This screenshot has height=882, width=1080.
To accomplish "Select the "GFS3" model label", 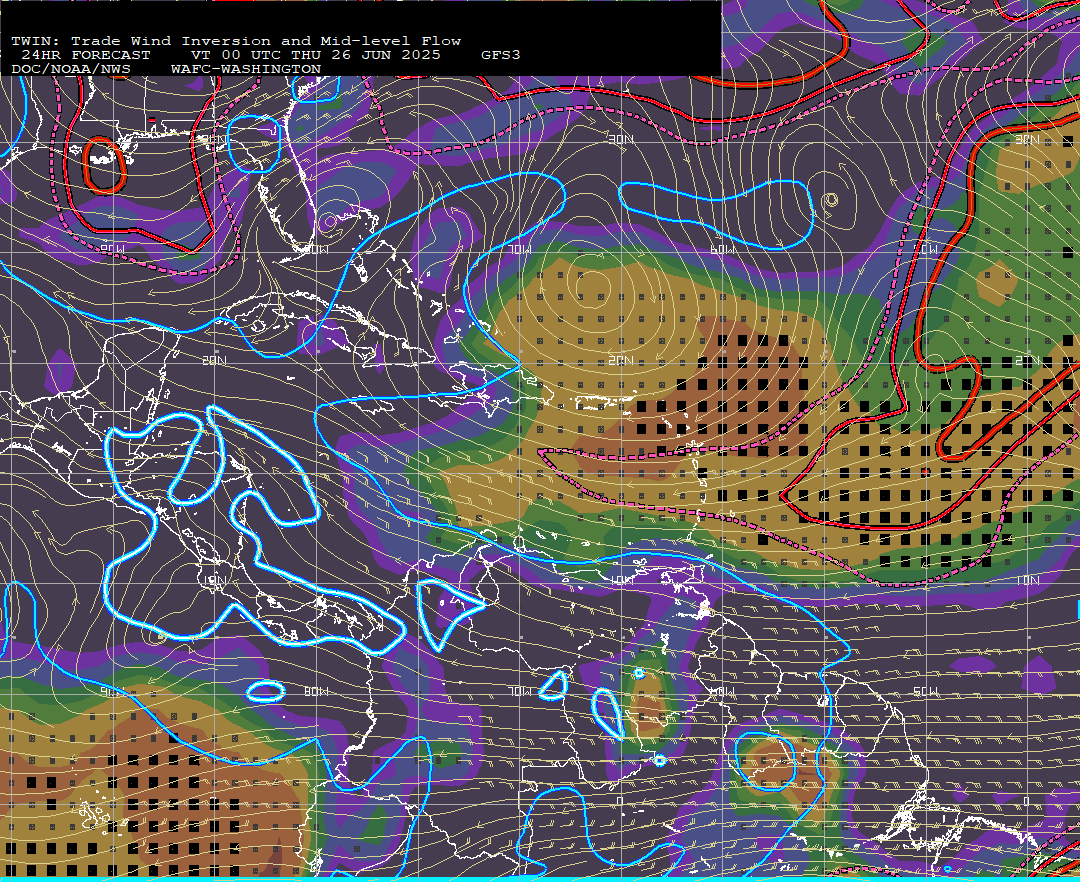I will click(501, 55).
